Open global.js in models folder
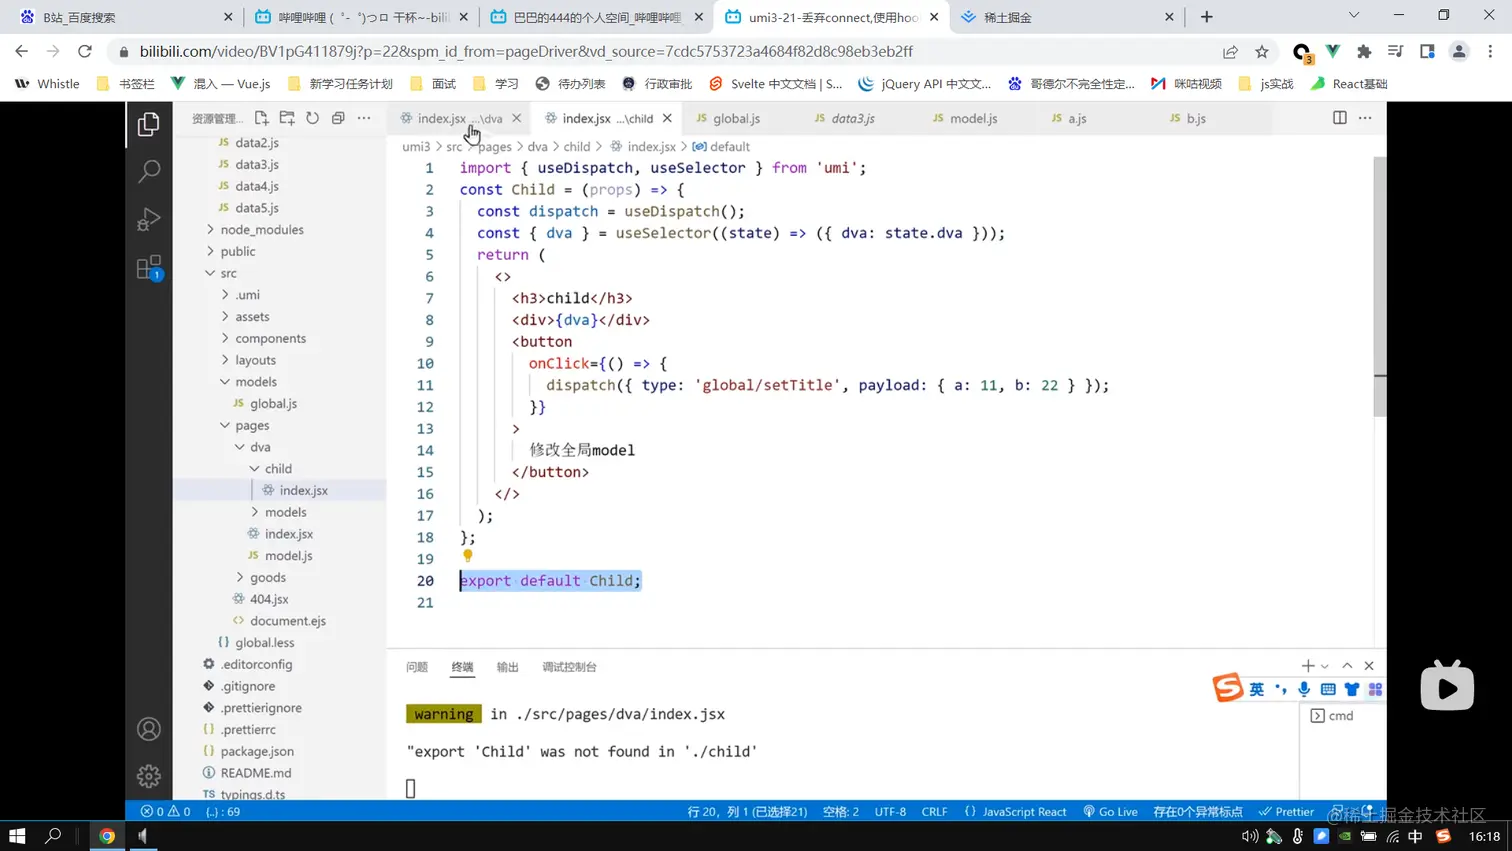The image size is (1512, 851). coord(273,403)
